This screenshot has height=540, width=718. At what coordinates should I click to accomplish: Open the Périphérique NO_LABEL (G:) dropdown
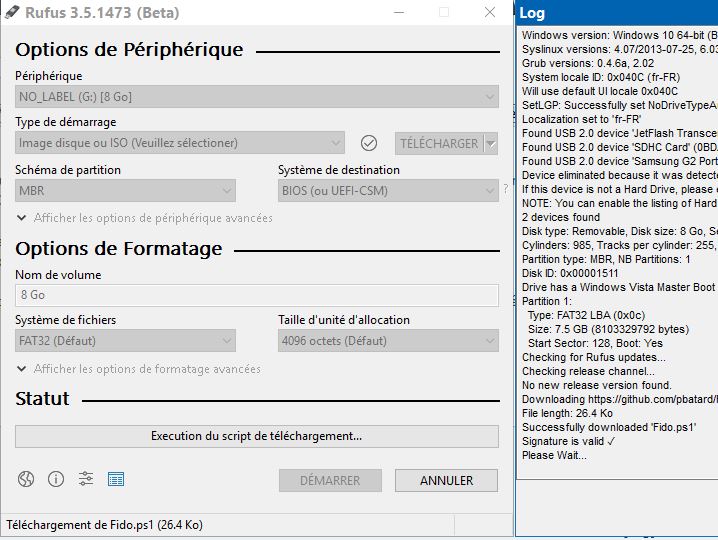257,97
